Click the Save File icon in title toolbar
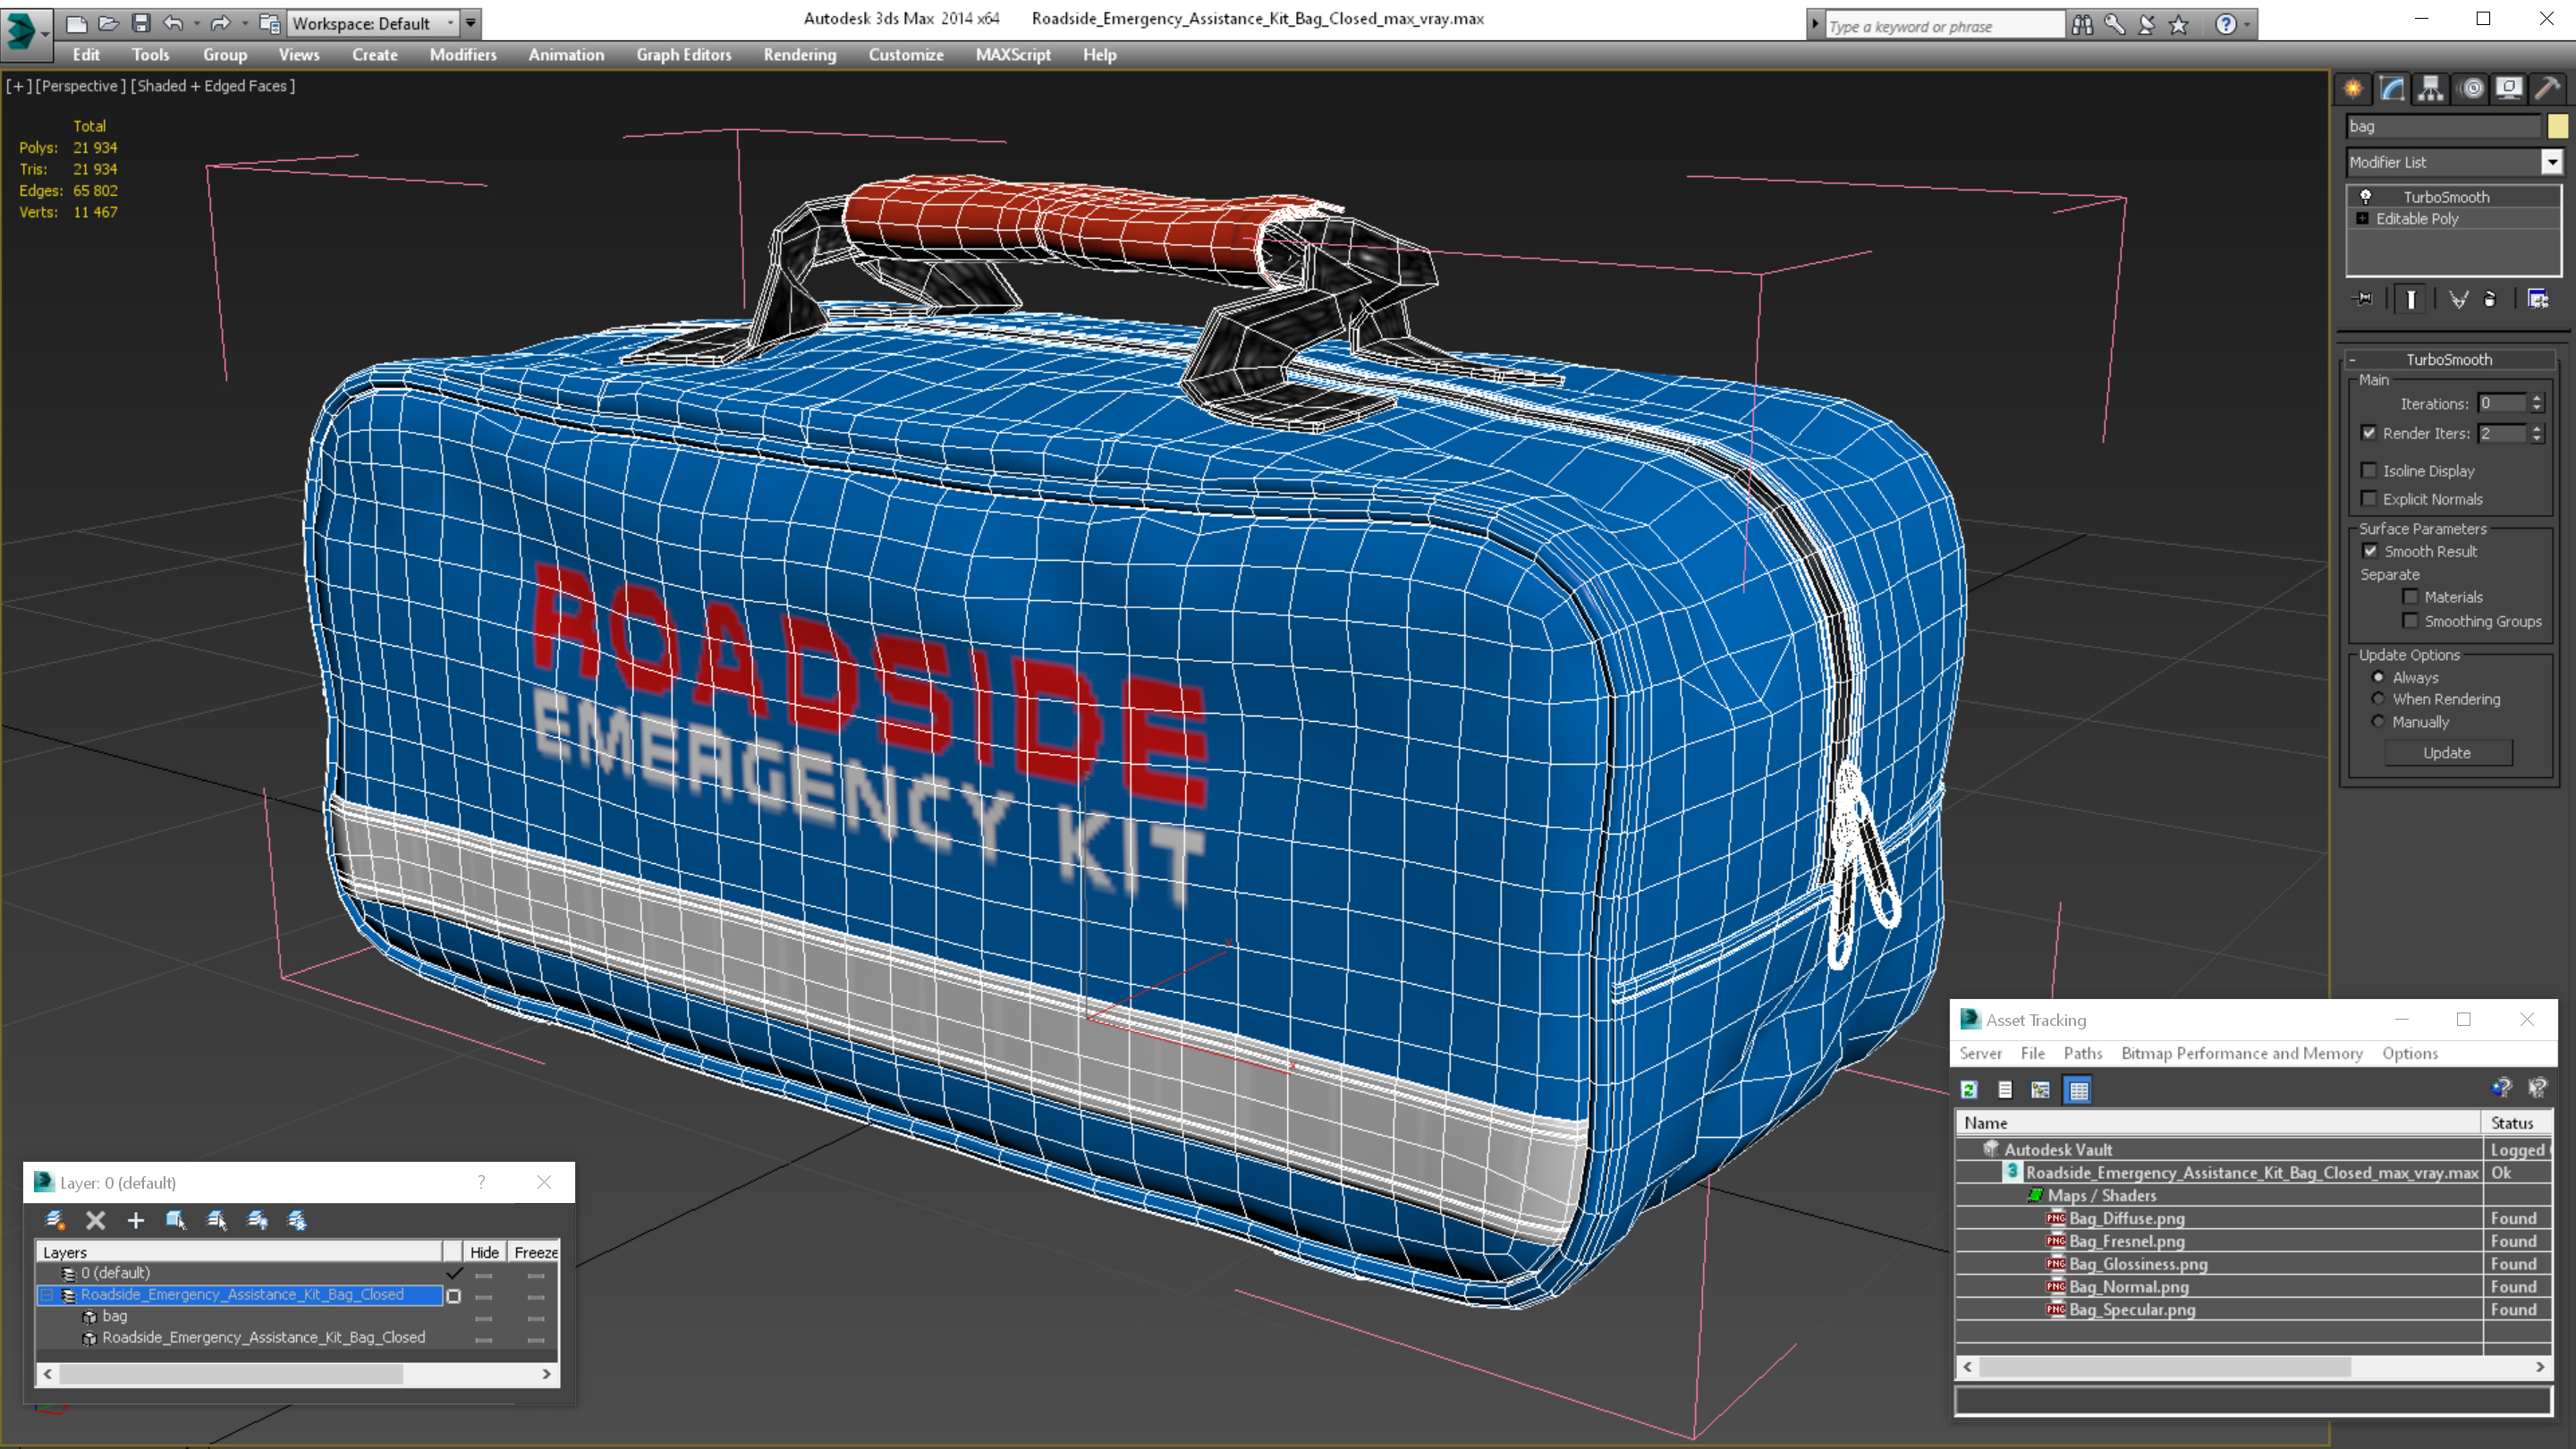This screenshot has height=1449, width=2576. point(141,22)
